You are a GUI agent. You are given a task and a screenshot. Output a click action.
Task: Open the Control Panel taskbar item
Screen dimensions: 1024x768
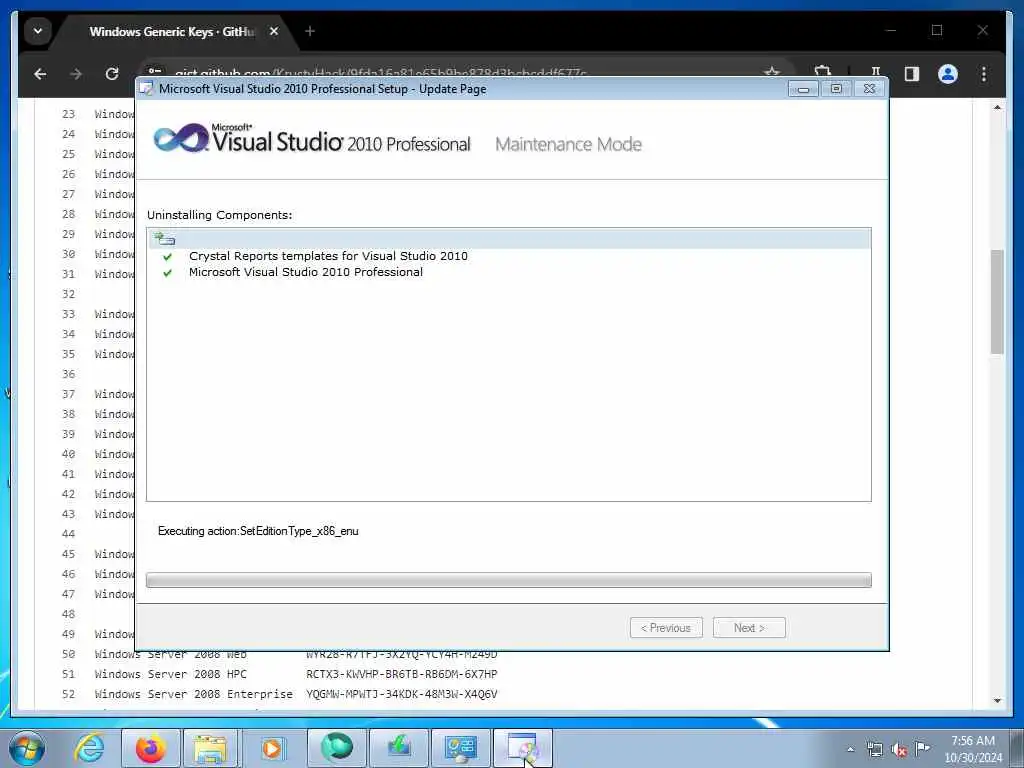[x=460, y=748]
